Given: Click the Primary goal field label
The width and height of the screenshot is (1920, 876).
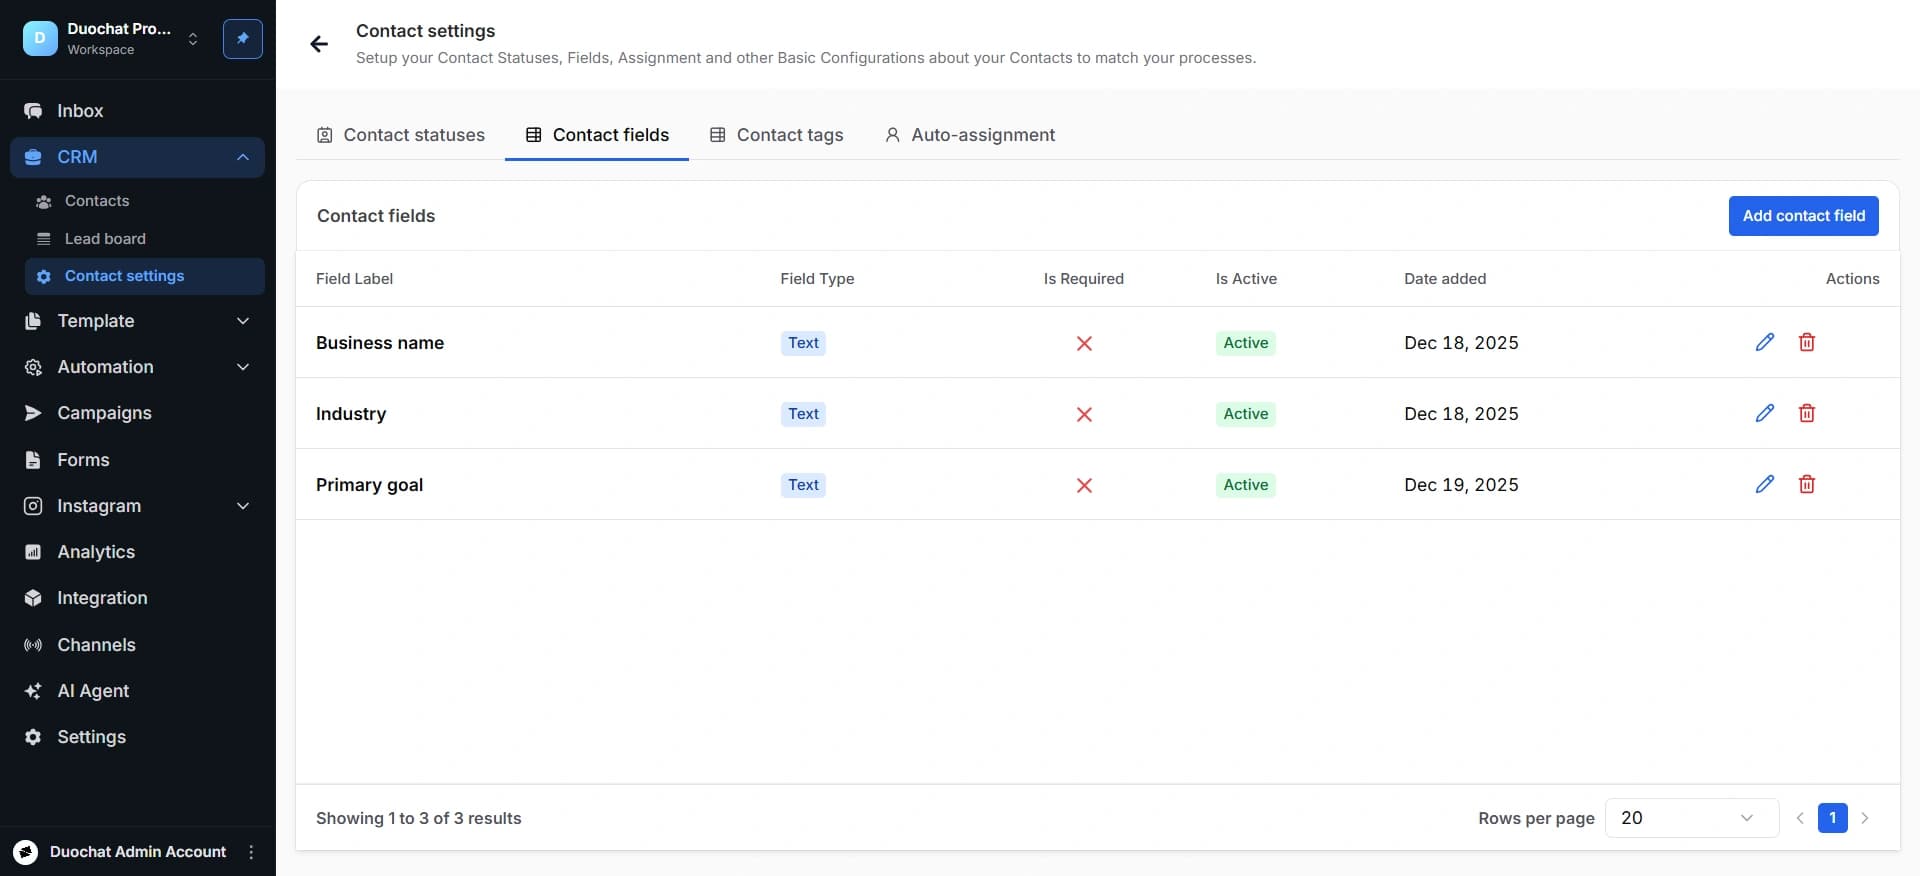Looking at the screenshot, I should (369, 485).
